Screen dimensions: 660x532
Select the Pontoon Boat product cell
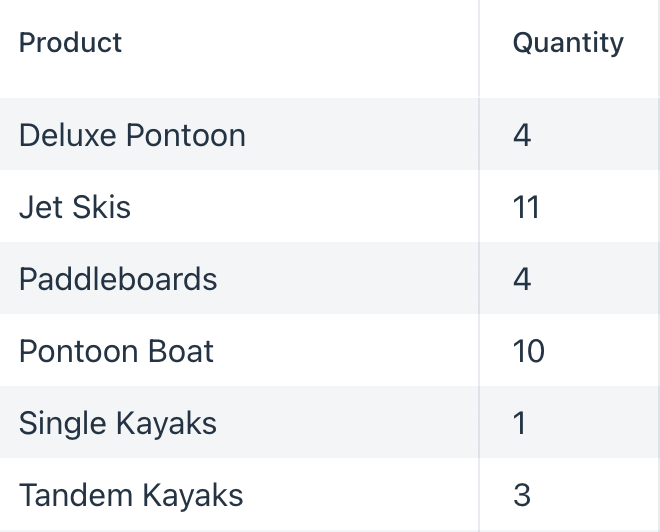tap(239, 351)
